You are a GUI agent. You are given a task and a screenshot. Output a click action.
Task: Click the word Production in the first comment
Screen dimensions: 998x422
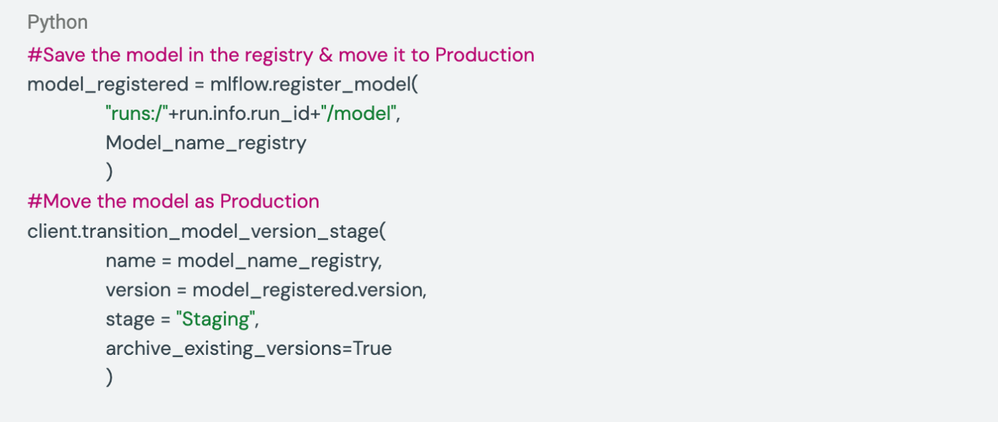point(485,55)
